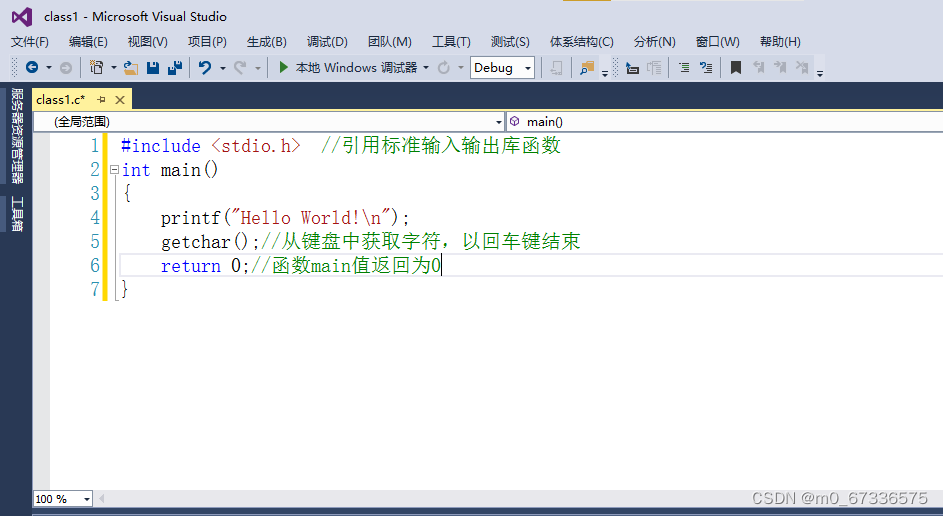Open the 服务器资源管理器 side panel

pos(17,135)
